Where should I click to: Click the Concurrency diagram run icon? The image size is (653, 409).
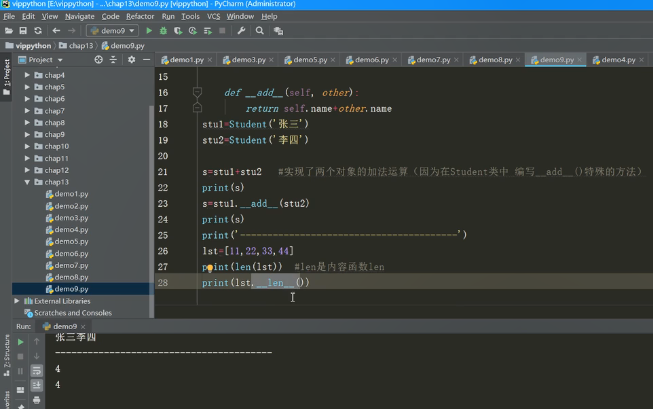(207, 31)
